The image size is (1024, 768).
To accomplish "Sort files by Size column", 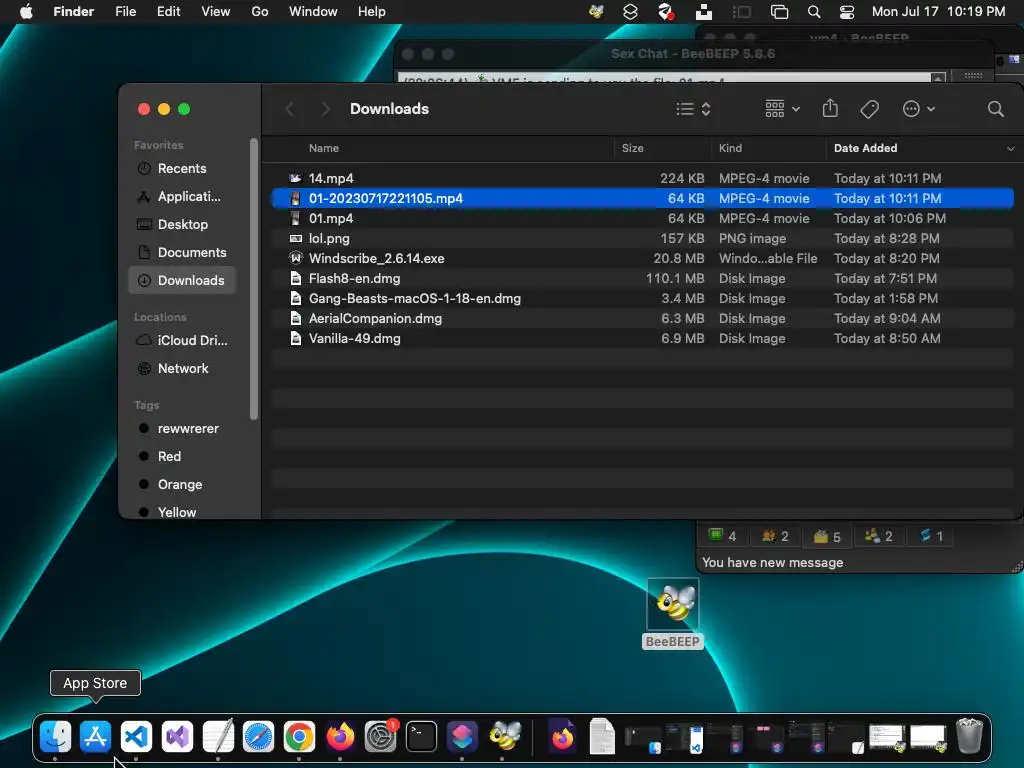I will [x=632, y=148].
